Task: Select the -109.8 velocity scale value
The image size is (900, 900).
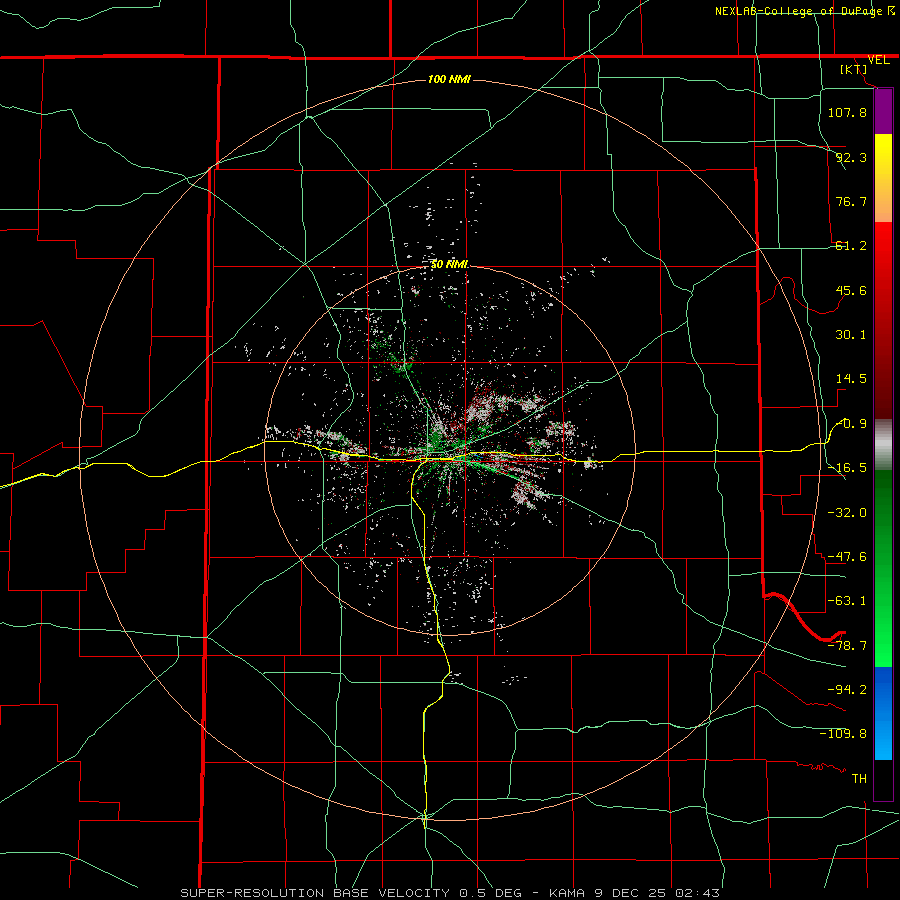Action: tap(843, 734)
